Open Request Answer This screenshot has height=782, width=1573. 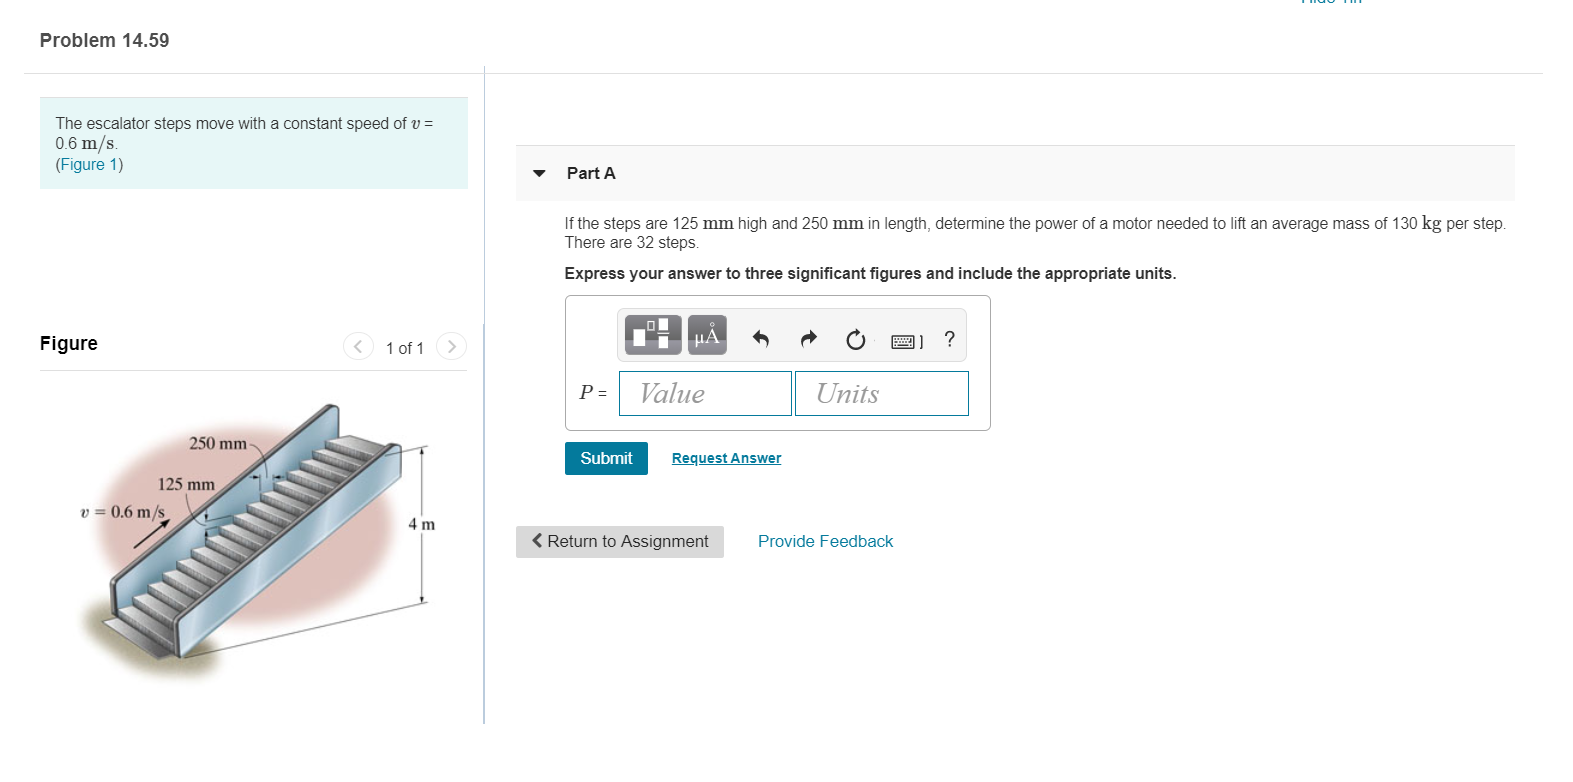click(726, 457)
